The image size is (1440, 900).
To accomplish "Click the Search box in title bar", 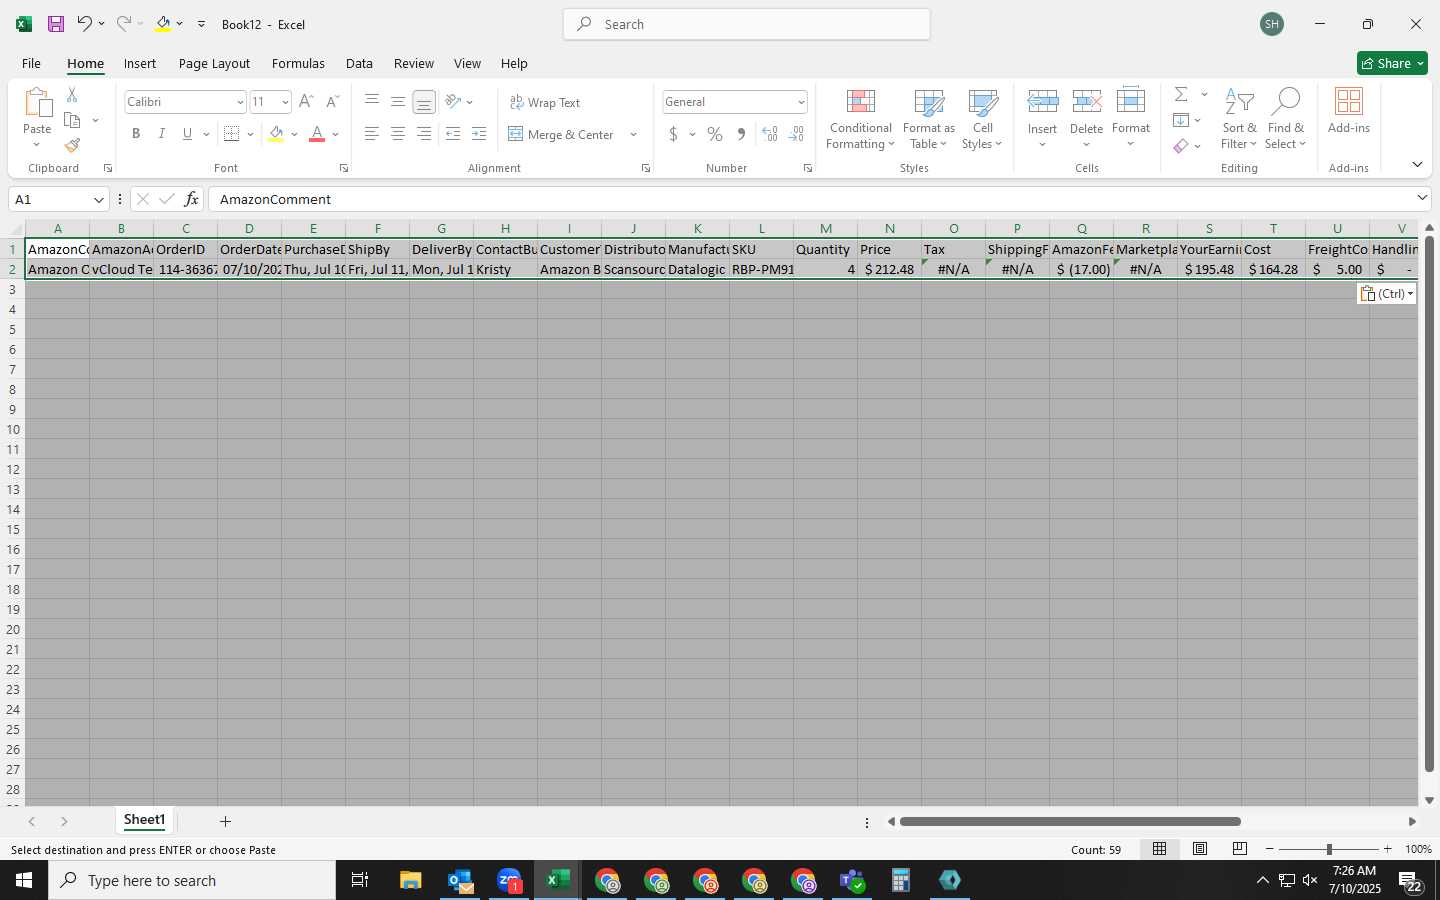I will (x=747, y=24).
